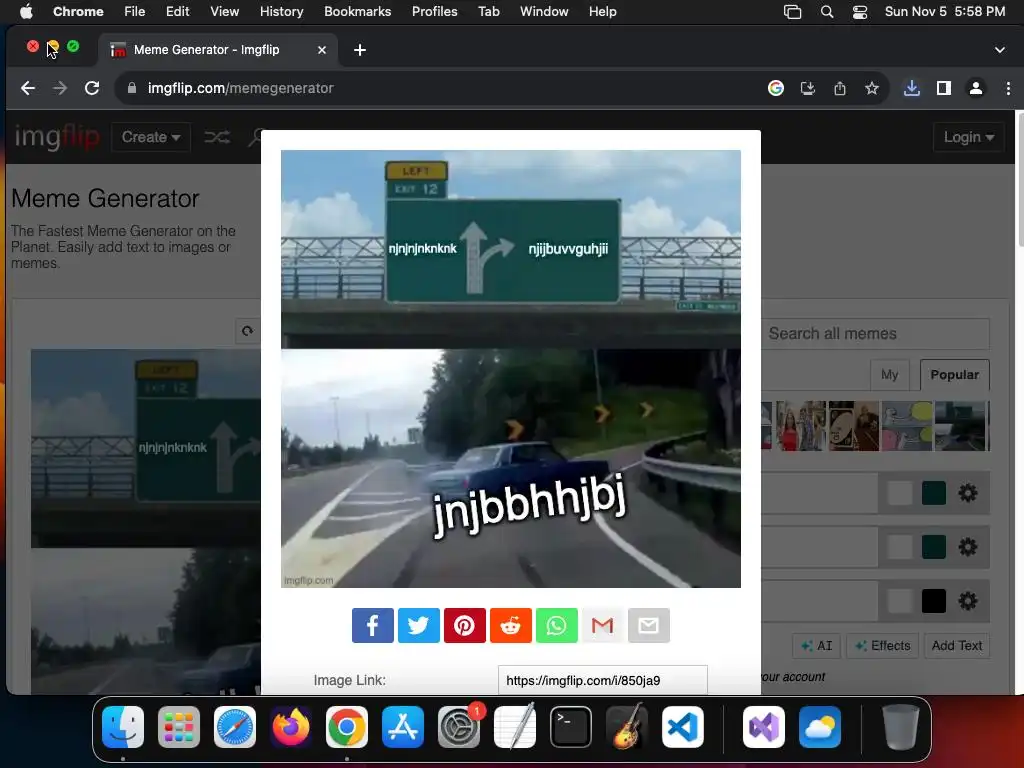Click the AI button
Viewport: 1024px width, 768px height.
(816, 646)
